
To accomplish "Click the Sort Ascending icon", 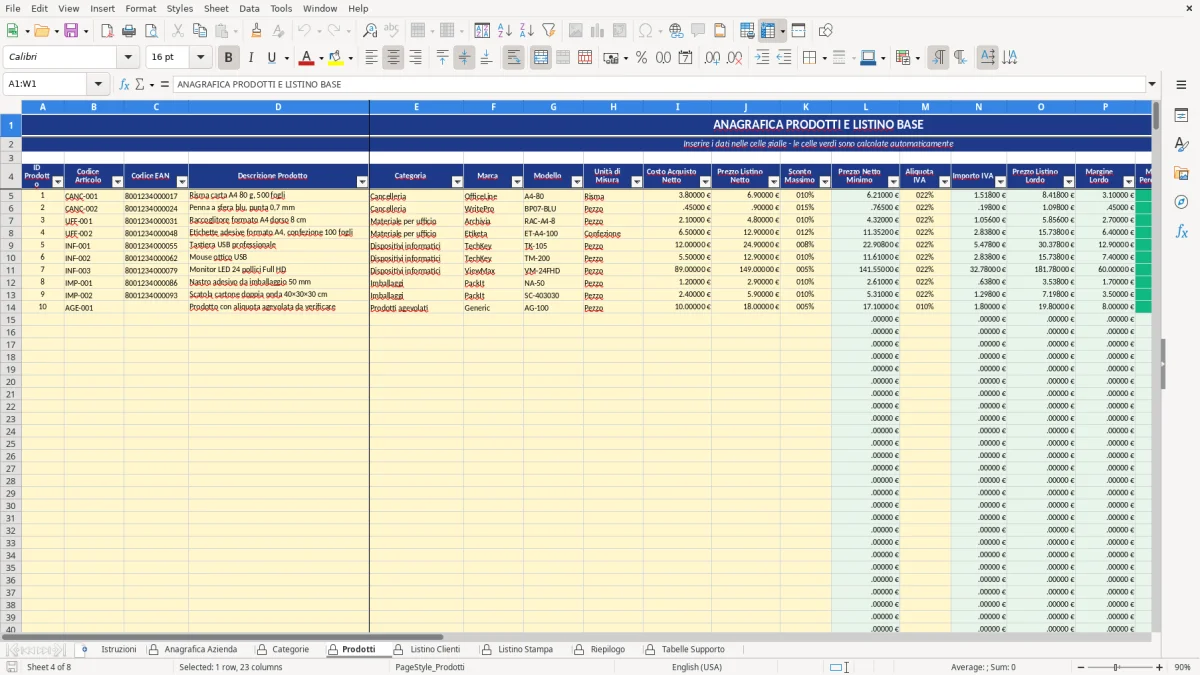I will coord(504,31).
